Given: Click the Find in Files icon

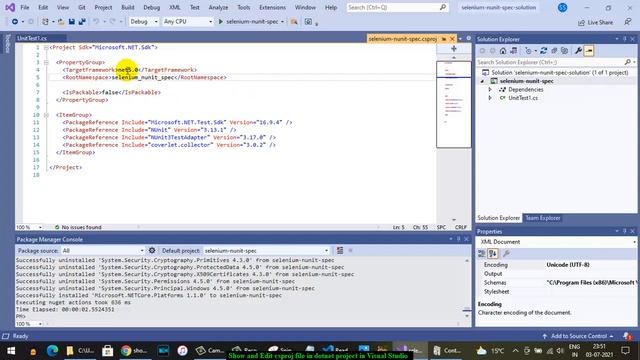Looking at the screenshot, I should pos(293,22).
